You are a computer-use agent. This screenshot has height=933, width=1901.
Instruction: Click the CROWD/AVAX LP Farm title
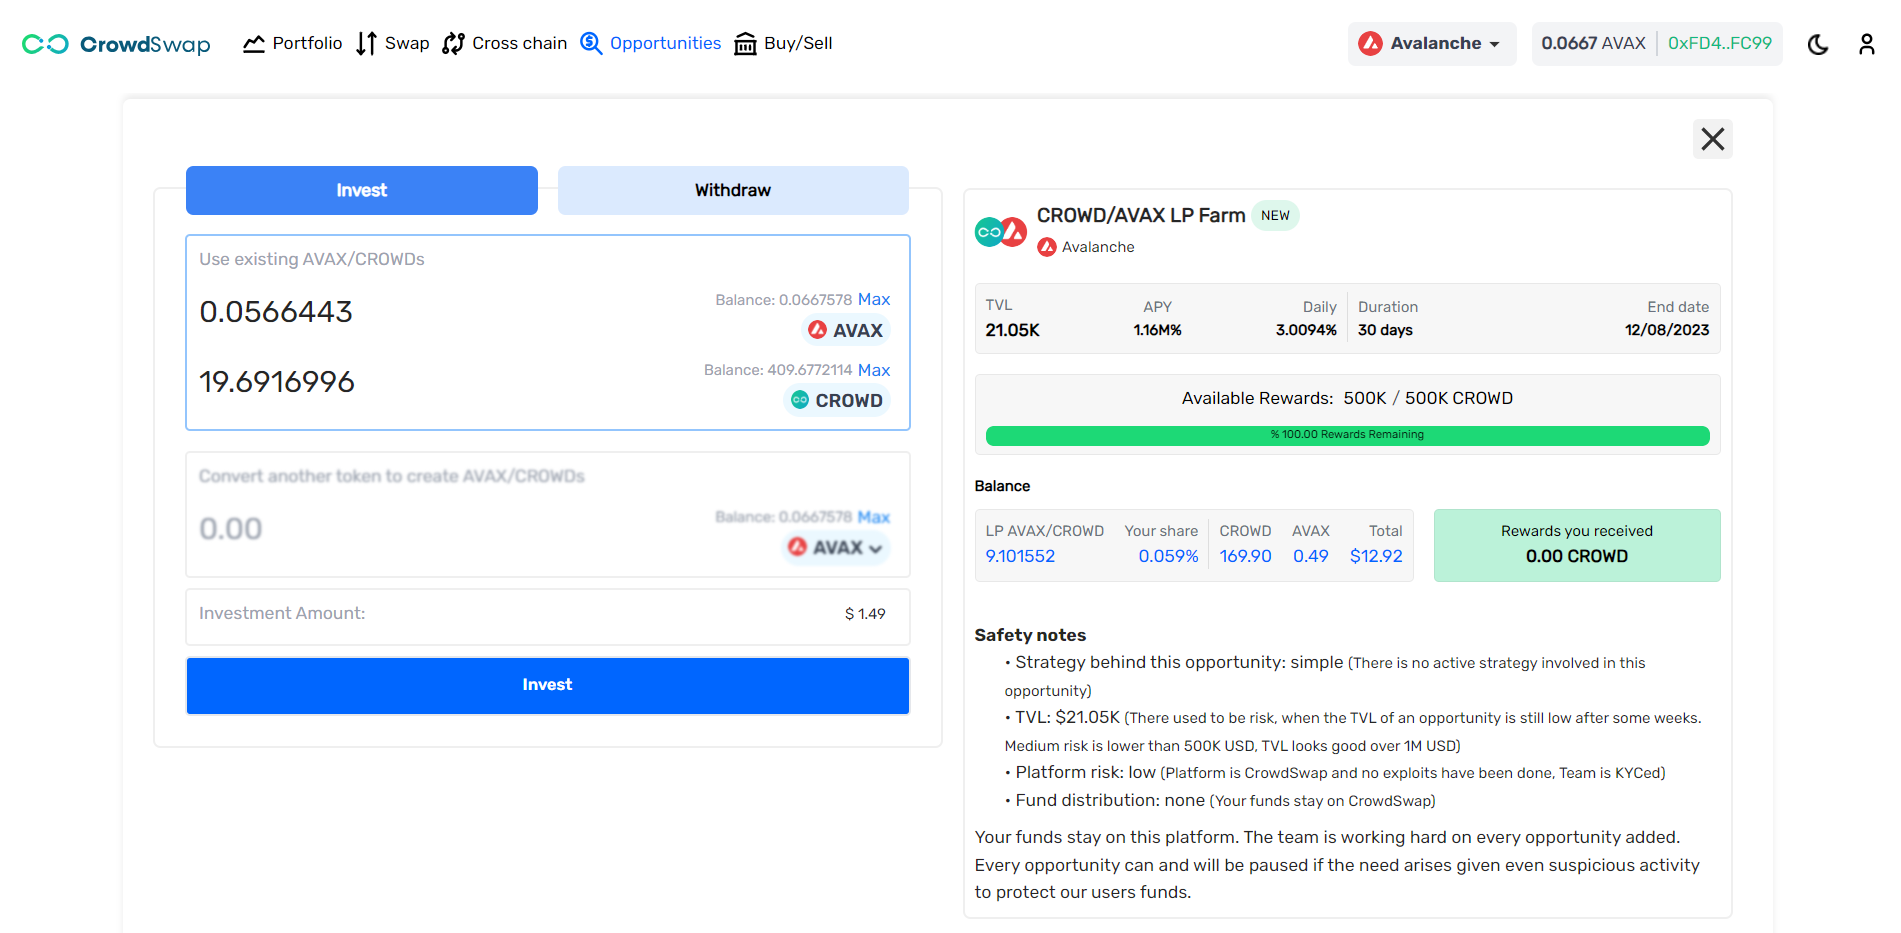coord(1141,215)
